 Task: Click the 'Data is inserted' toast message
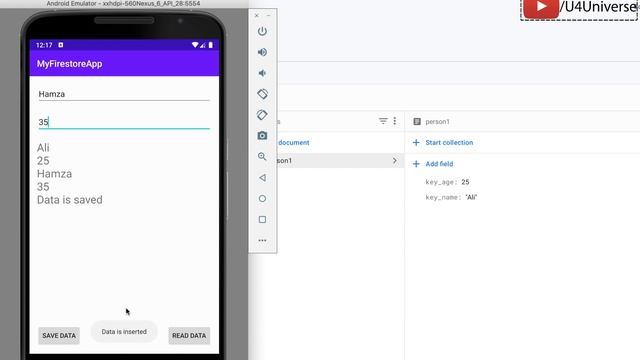[x=124, y=332]
